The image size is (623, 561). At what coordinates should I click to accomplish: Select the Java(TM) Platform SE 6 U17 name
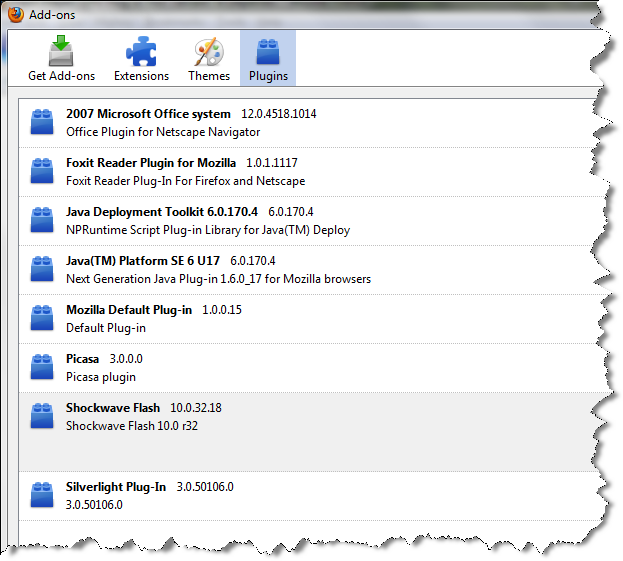(x=143, y=261)
